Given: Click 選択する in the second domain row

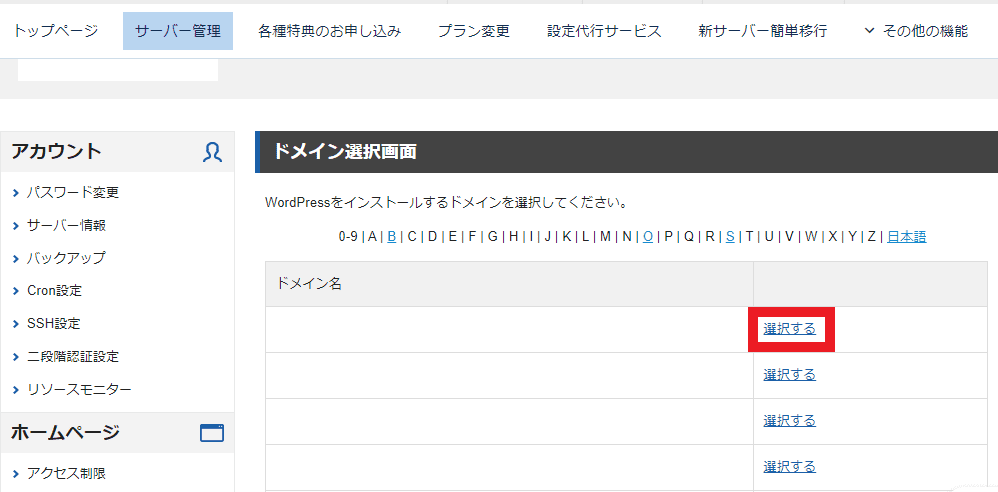Looking at the screenshot, I should [x=789, y=375].
